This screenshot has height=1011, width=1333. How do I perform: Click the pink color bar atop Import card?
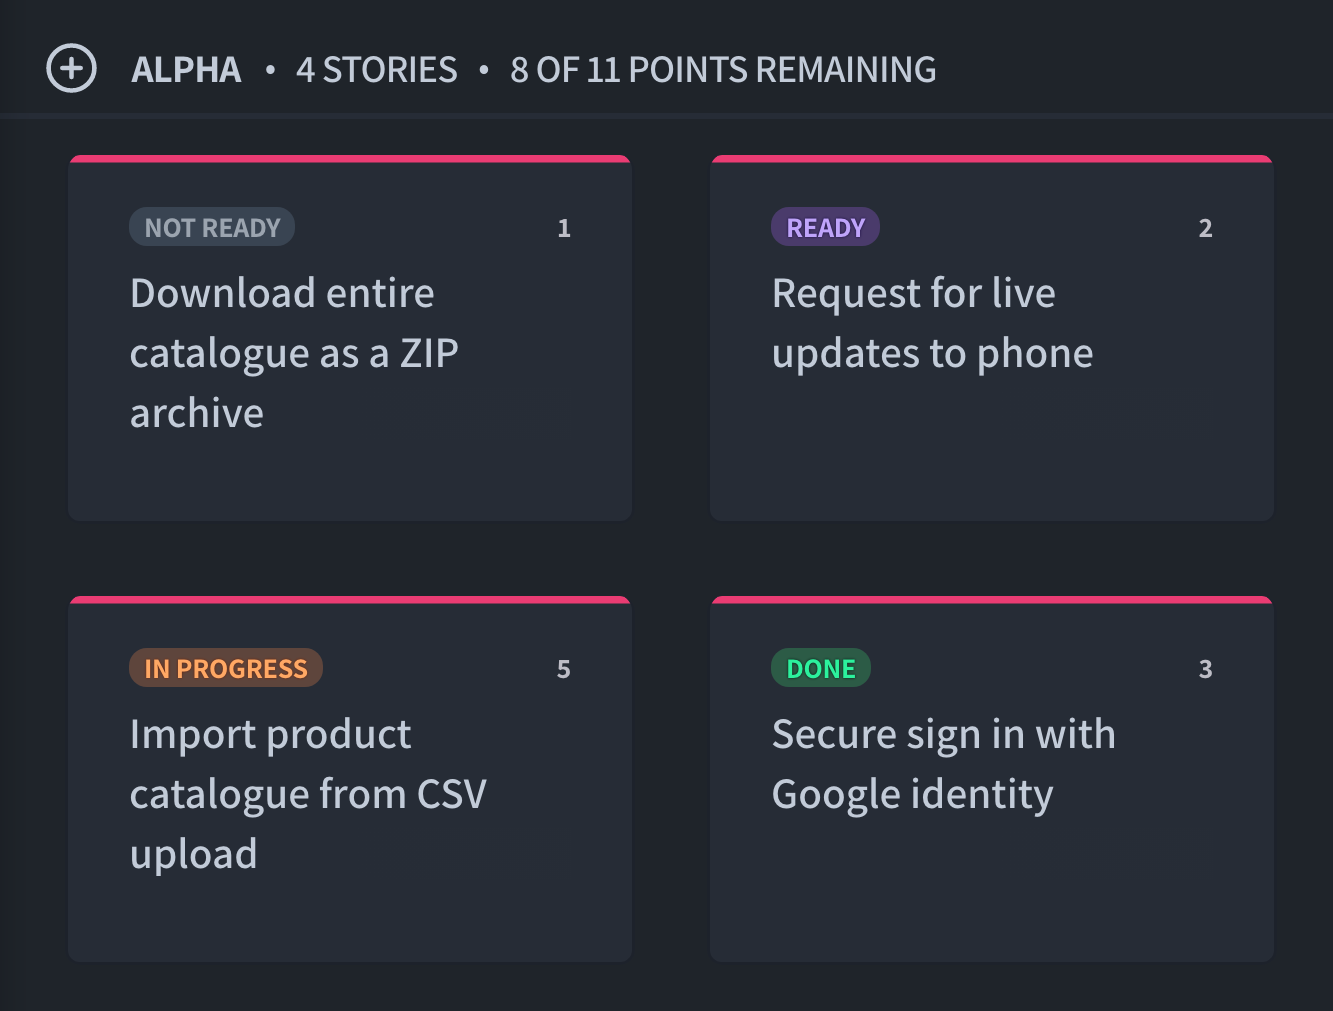tap(350, 600)
